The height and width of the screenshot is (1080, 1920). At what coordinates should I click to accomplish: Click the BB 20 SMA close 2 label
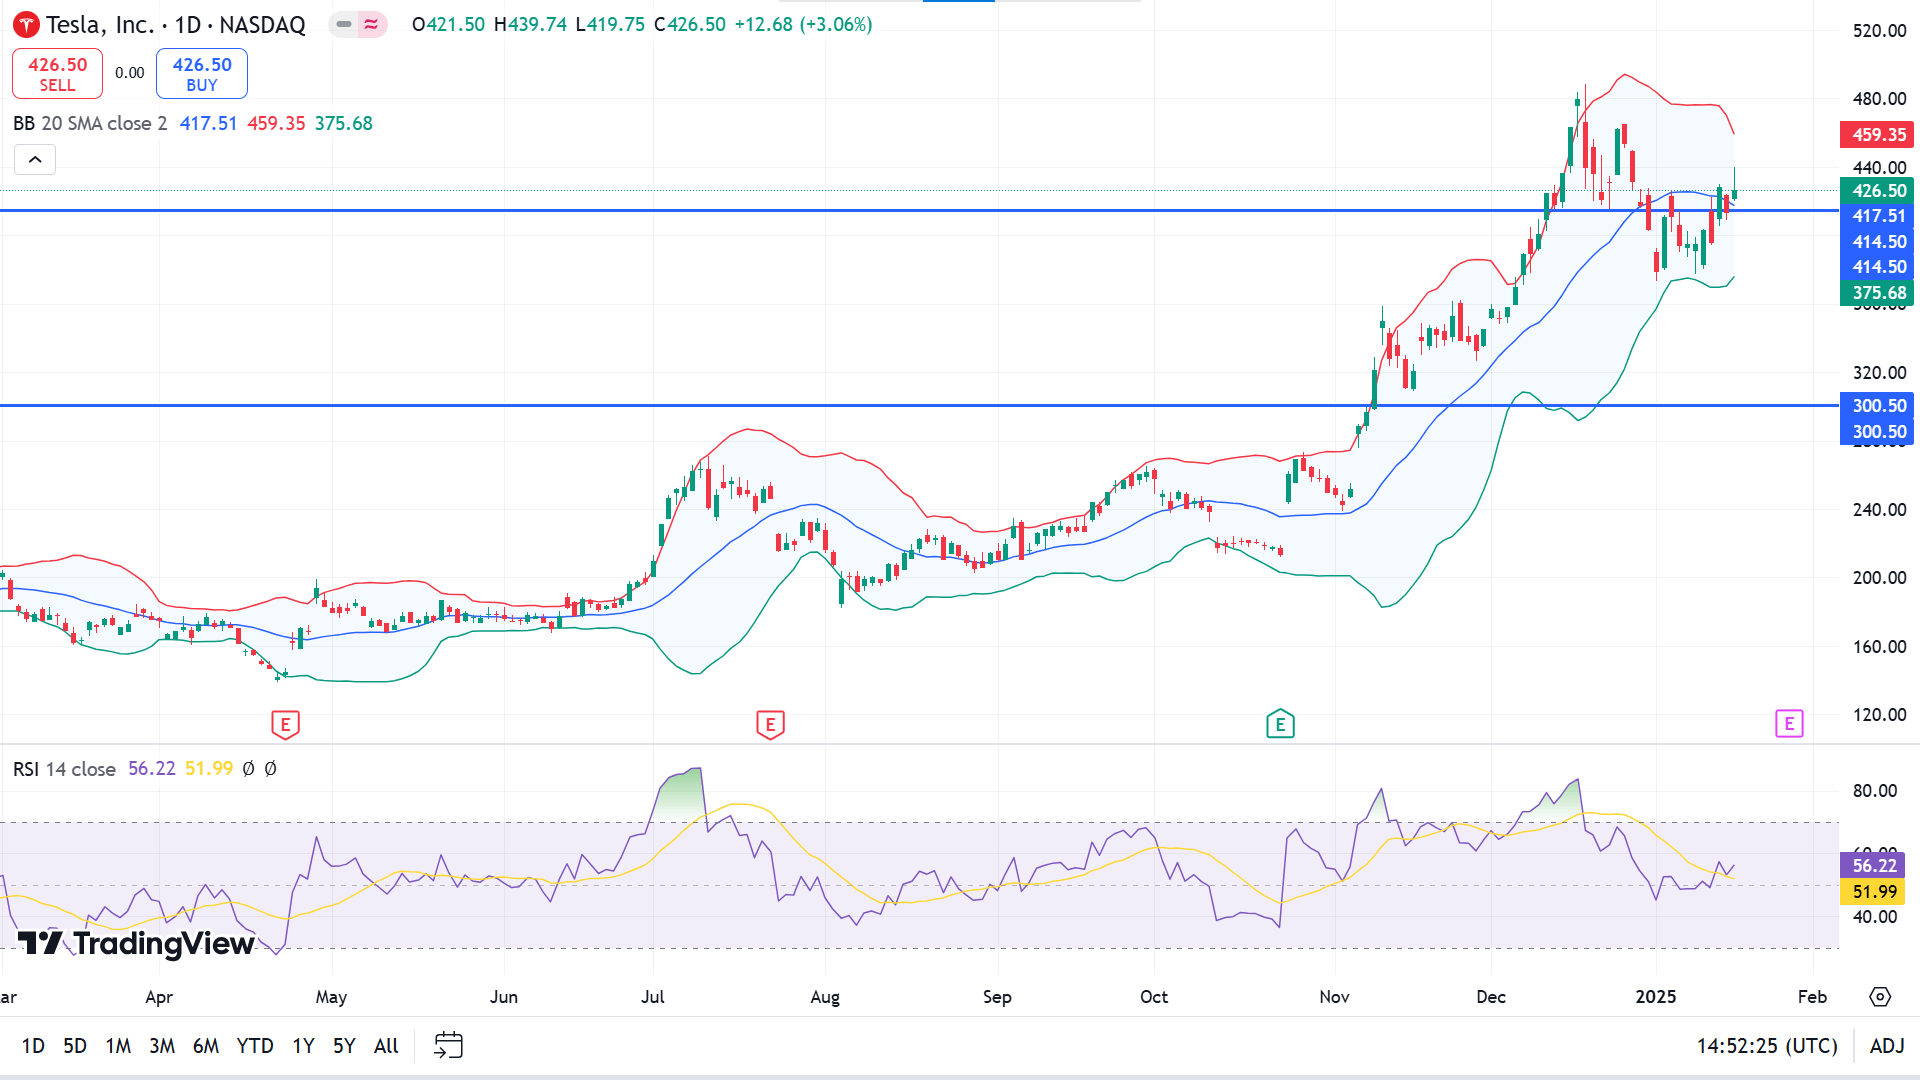(x=90, y=124)
